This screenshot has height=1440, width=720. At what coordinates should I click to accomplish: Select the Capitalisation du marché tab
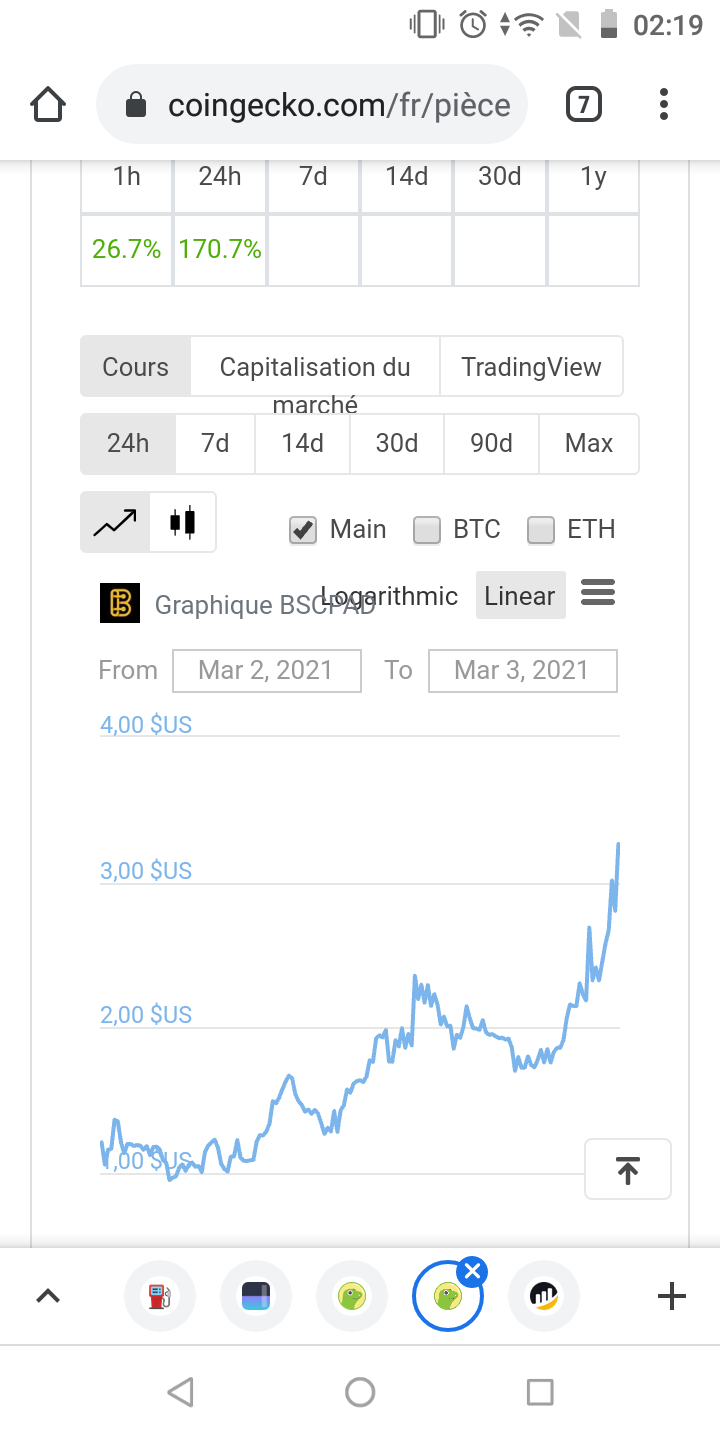pyautogui.click(x=315, y=367)
